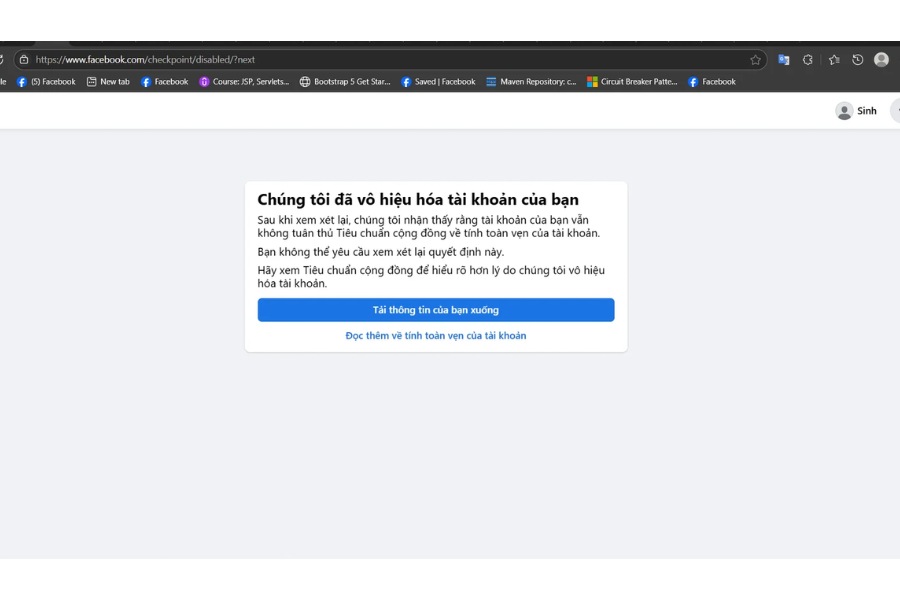Viewport: 900px width, 600px height.
Task: Click the text Bạn không thể yêu cầu xem xét lại
Action: 381,251
